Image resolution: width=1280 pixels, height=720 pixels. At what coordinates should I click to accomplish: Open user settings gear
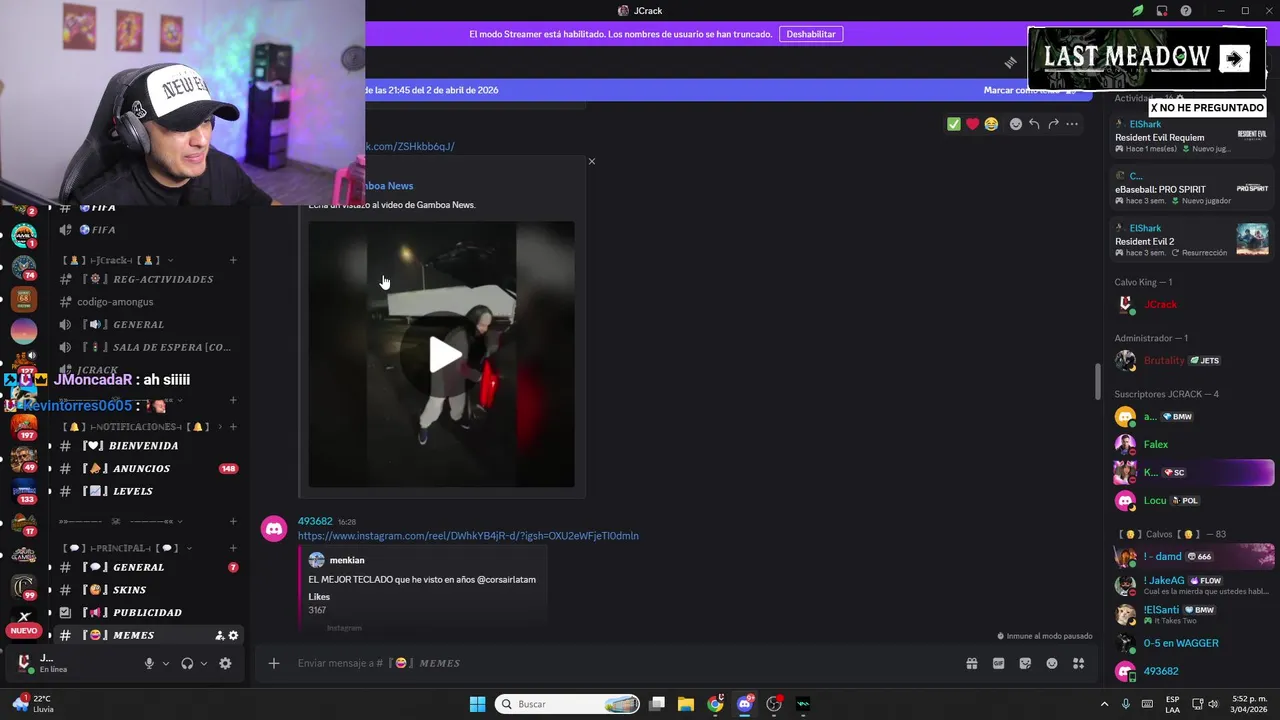coord(225,663)
